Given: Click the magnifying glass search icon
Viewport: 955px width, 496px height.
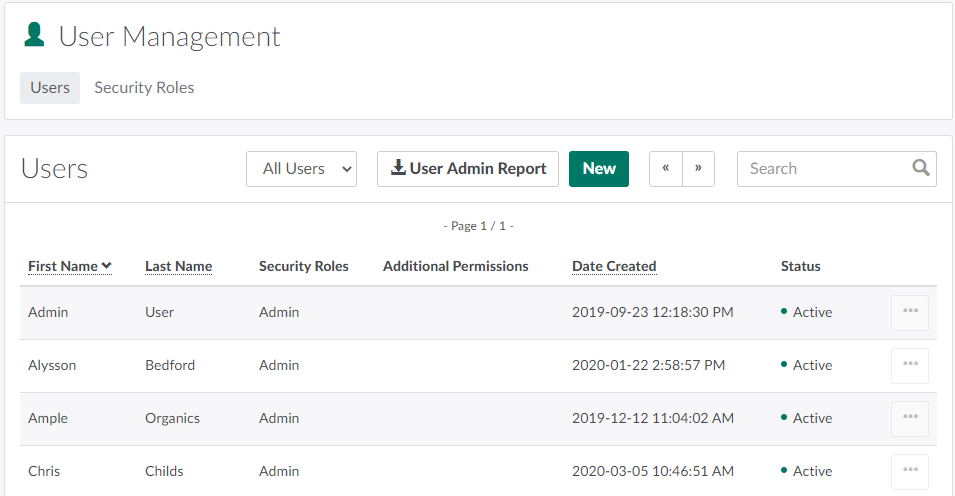Looking at the screenshot, I should click(x=921, y=168).
